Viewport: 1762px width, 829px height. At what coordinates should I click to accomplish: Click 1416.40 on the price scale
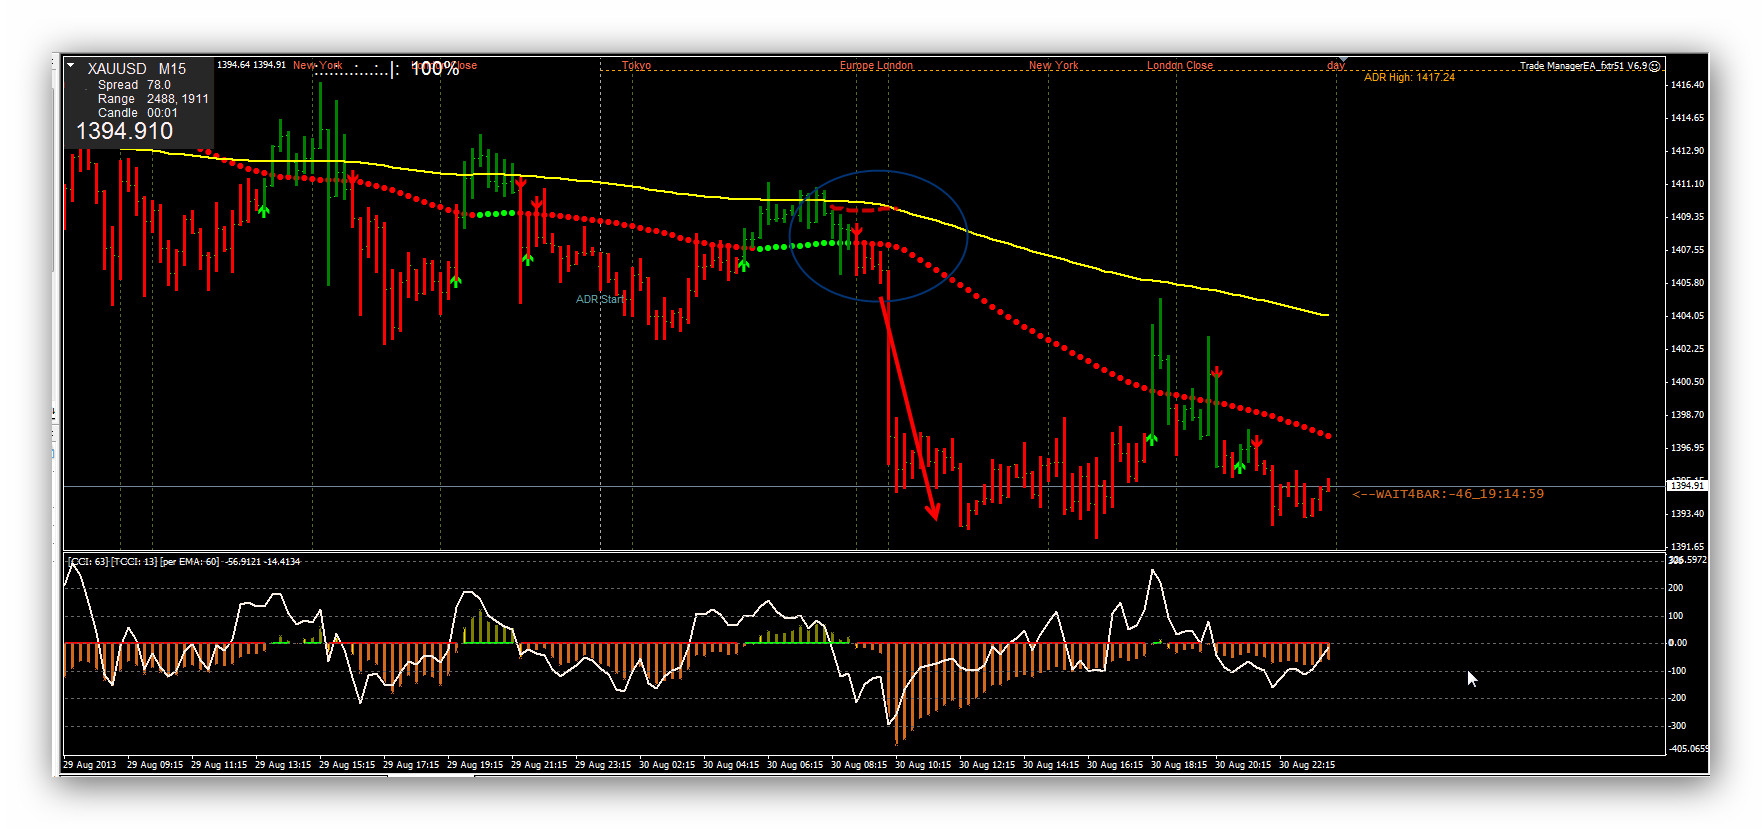1687,85
